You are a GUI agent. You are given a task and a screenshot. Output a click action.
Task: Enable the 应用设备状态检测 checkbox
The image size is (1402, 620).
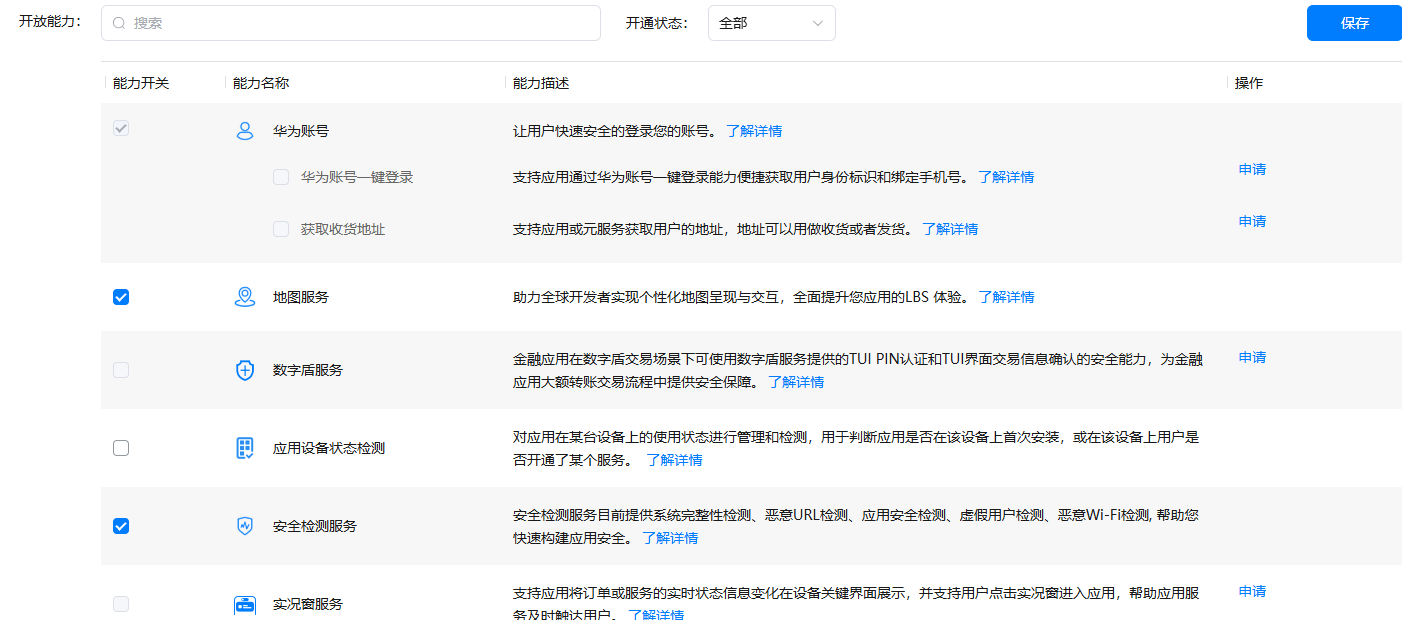click(121, 448)
